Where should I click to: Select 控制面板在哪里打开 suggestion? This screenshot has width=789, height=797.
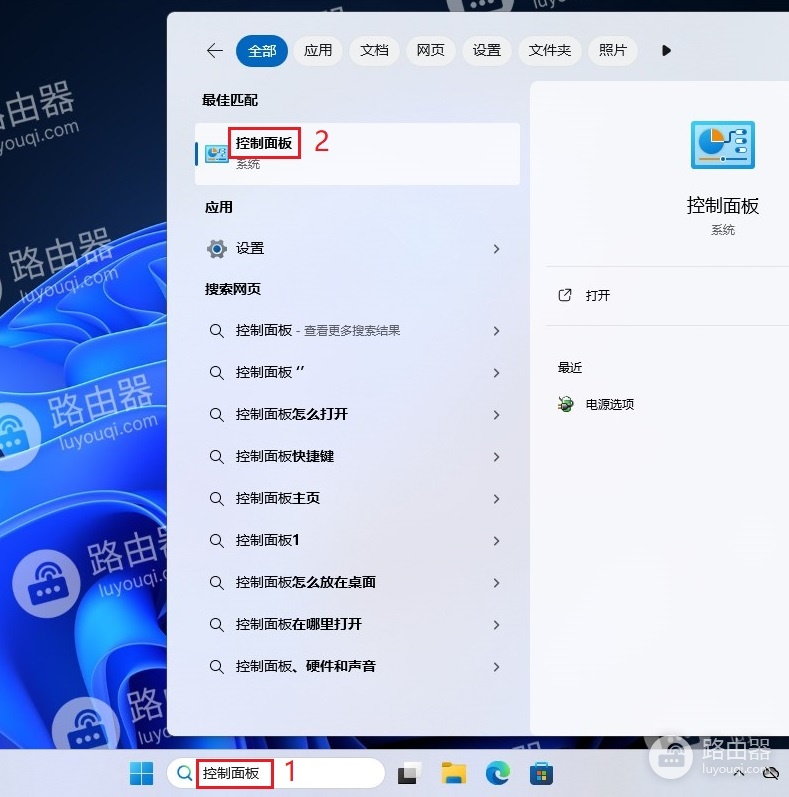[x=357, y=624]
